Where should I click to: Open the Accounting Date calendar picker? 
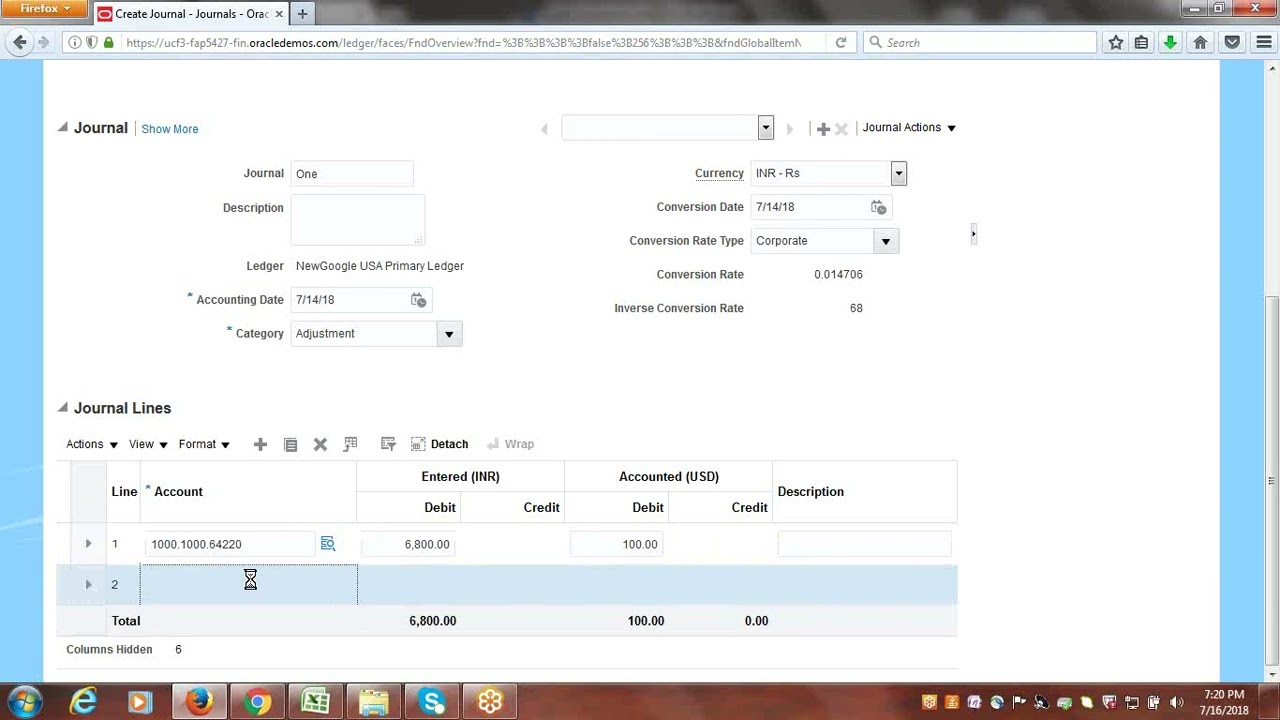coord(418,300)
